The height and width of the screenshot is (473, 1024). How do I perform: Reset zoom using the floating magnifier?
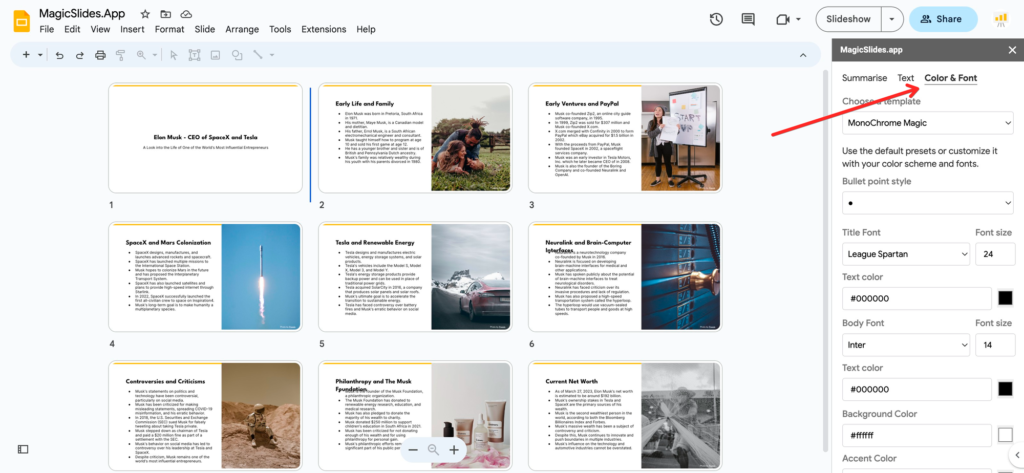coord(434,449)
